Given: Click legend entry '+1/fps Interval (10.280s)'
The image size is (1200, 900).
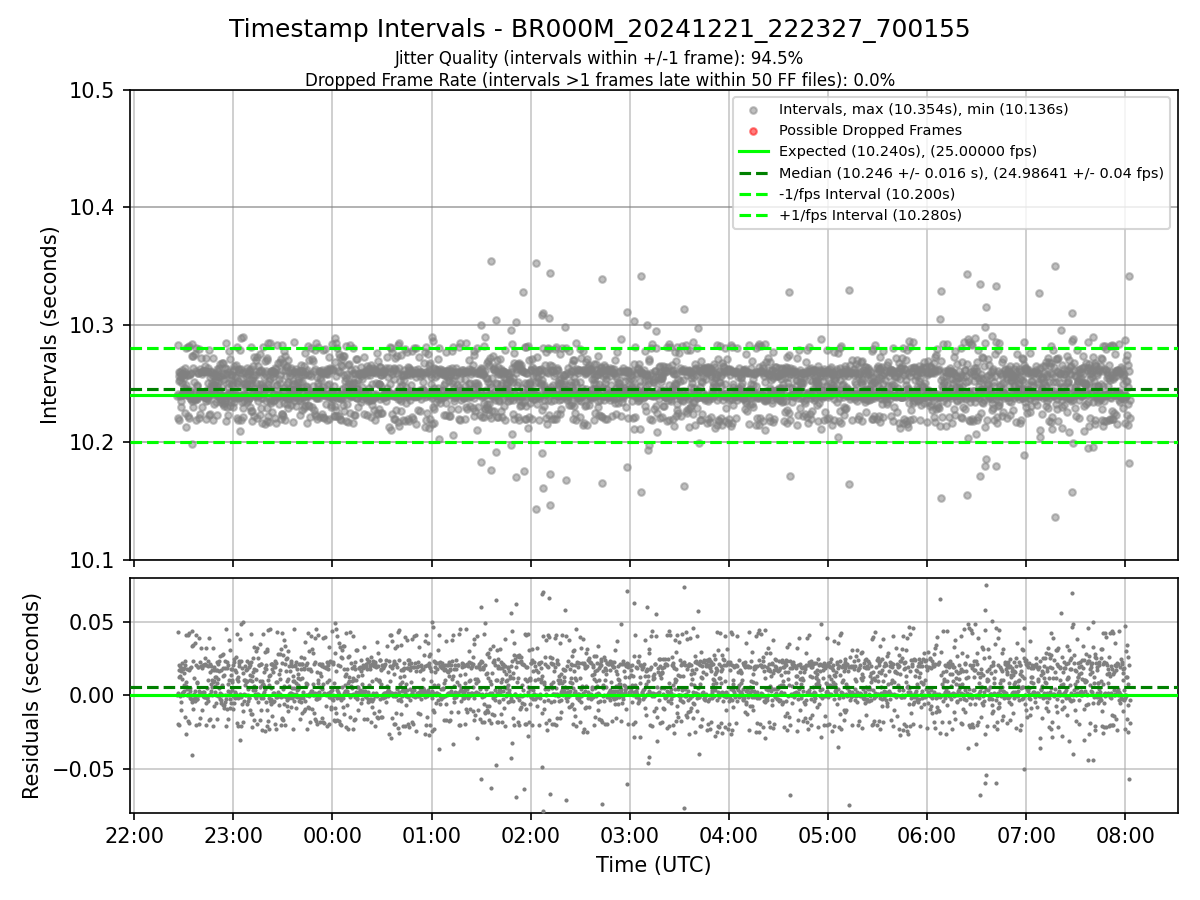Looking at the screenshot, I should [870, 214].
